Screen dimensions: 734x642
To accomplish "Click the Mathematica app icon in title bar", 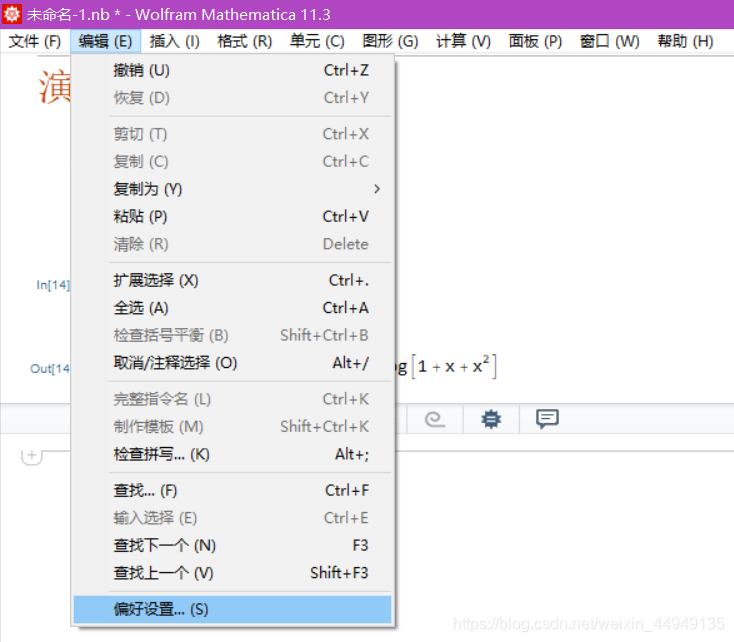I will (x=11, y=14).
